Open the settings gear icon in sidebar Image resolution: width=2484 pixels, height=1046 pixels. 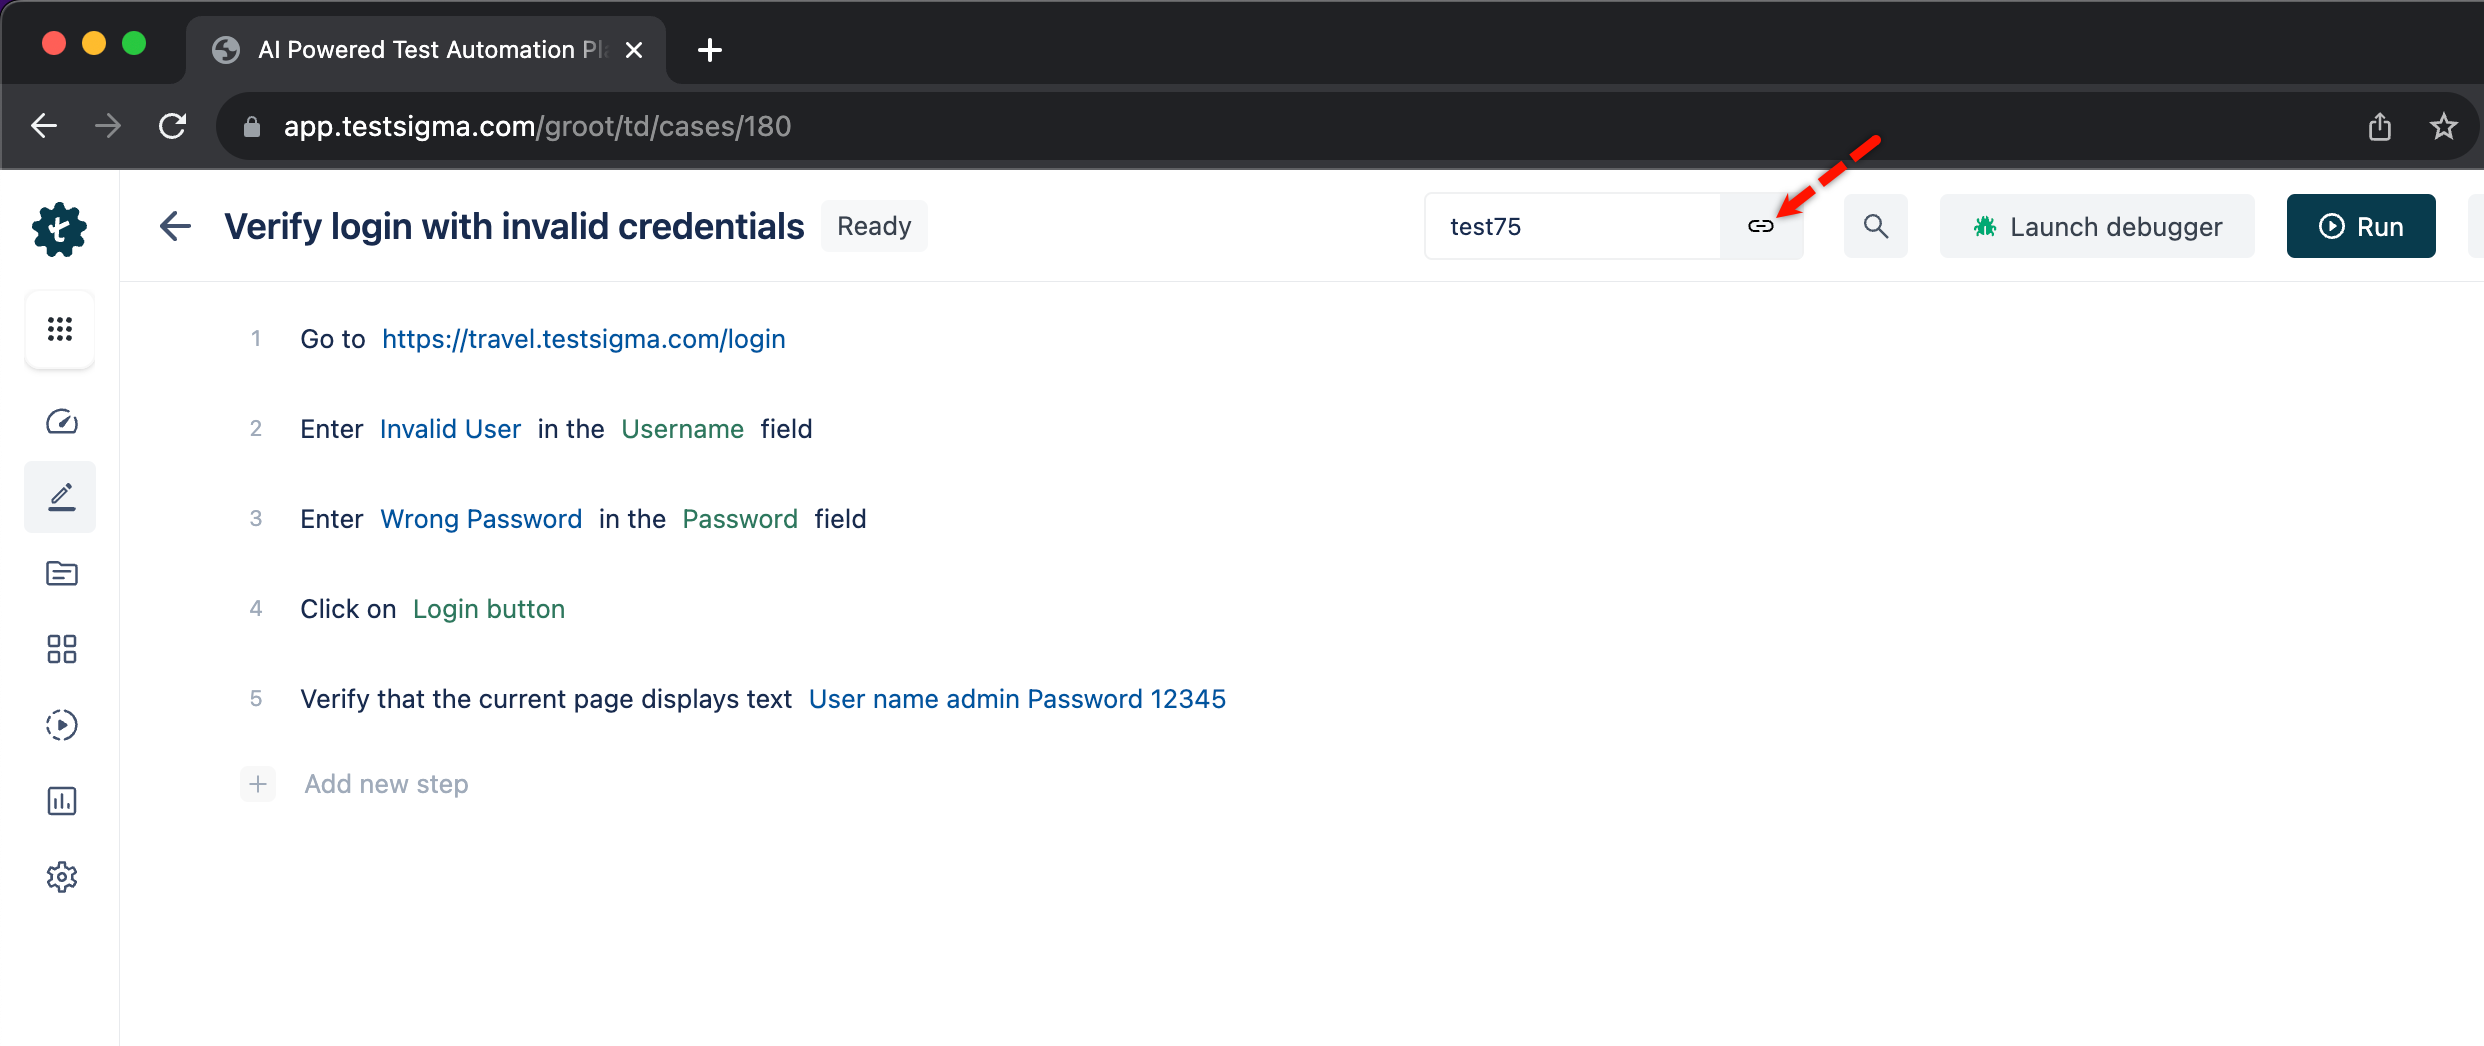point(61,877)
